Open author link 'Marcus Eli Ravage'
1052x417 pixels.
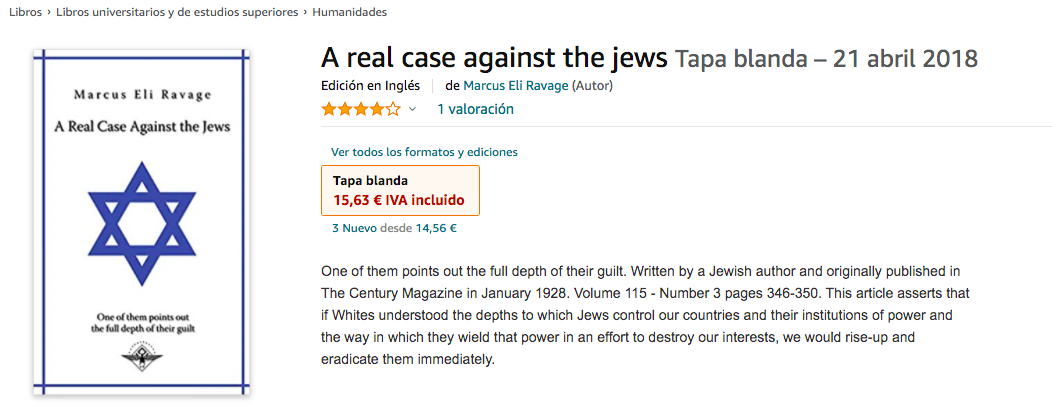click(515, 85)
